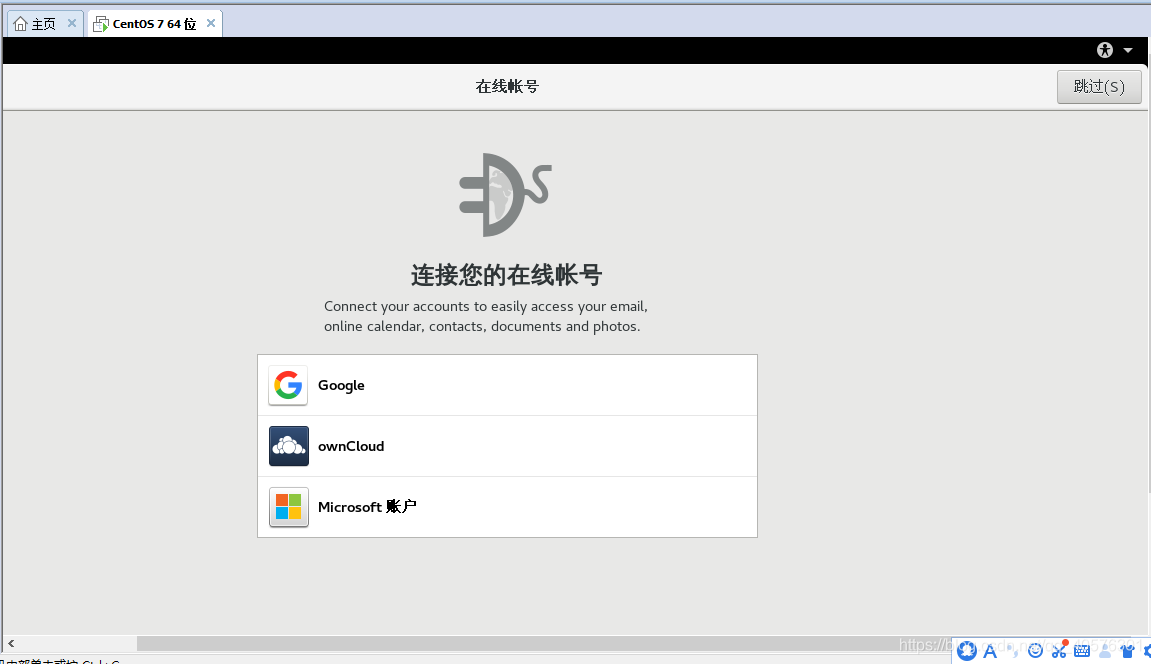Open the accessibility menu icon in top bar
1151x664 pixels.
click(1105, 50)
